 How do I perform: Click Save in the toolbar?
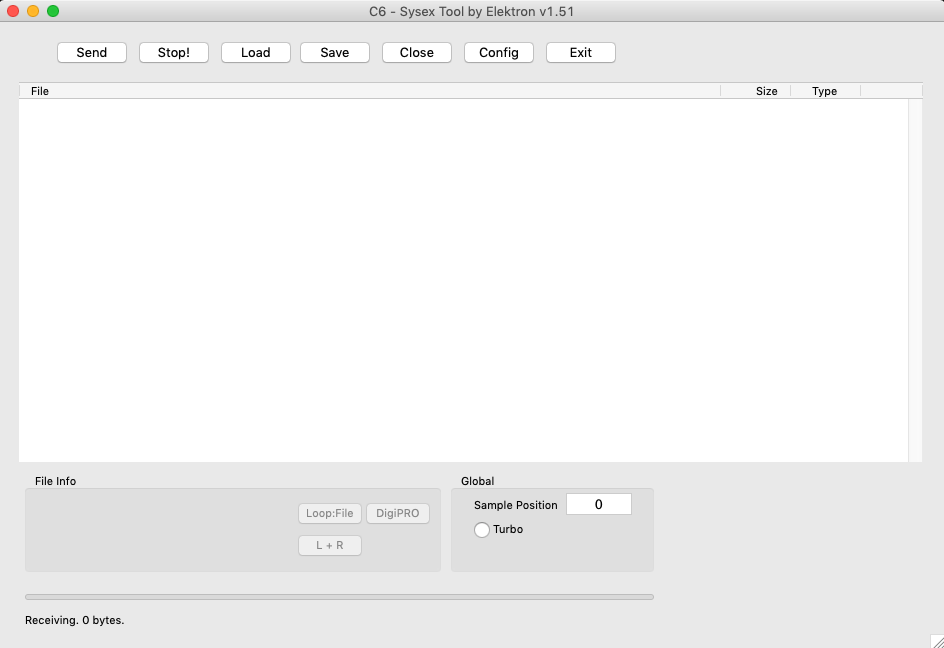(335, 52)
